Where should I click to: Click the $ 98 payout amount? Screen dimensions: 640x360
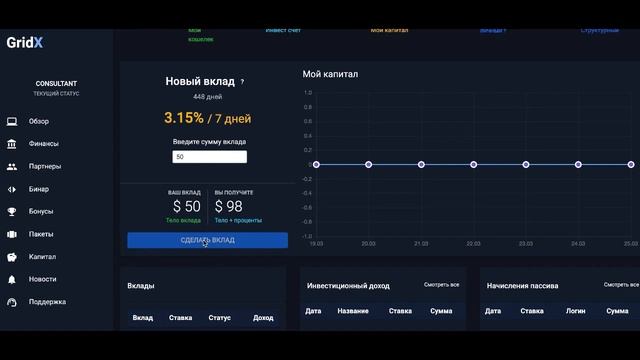coord(229,207)
